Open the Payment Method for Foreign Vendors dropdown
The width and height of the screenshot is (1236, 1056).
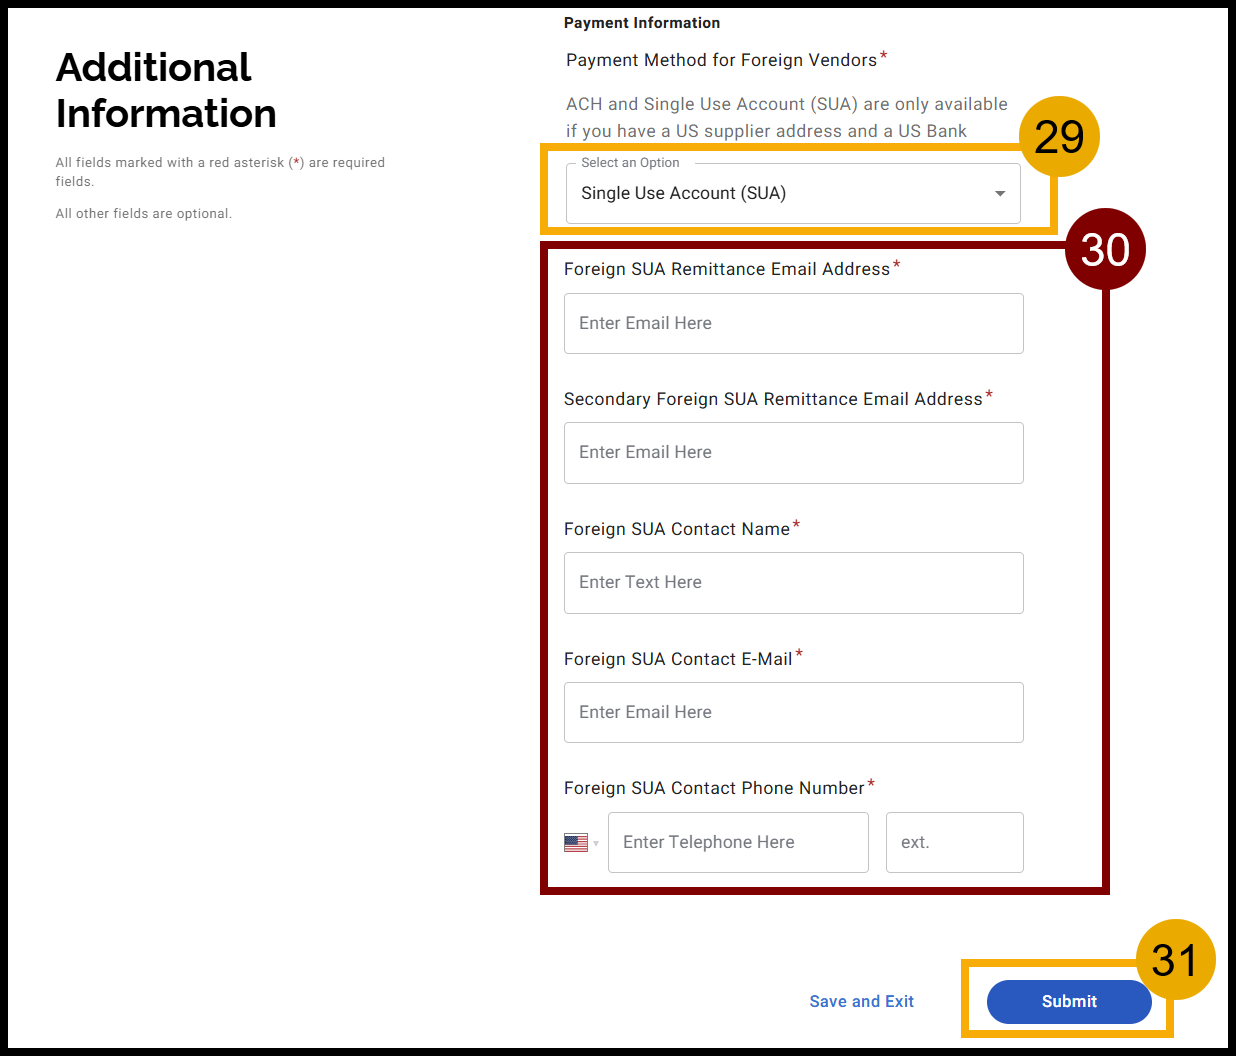[x=793, y=193]
